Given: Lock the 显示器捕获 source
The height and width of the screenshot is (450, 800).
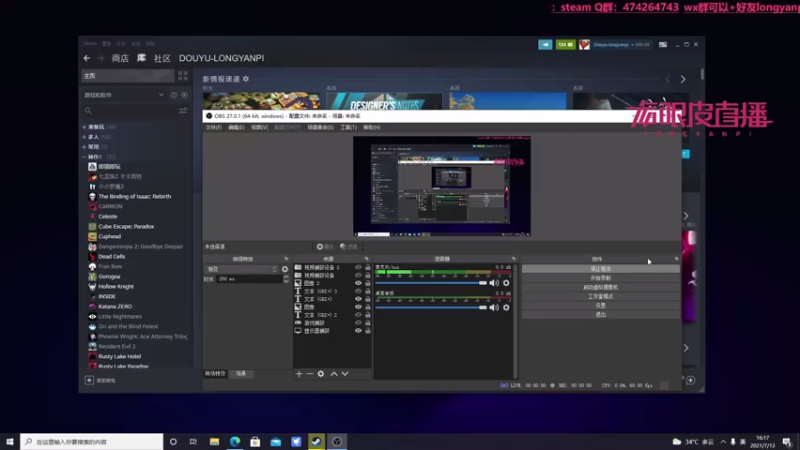Looking at the screenshot, I should click(367, 331).
